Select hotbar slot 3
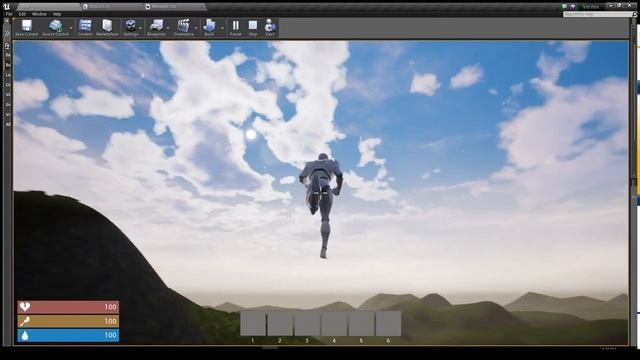Screen dimensions: 640x360 click(307, 323)
